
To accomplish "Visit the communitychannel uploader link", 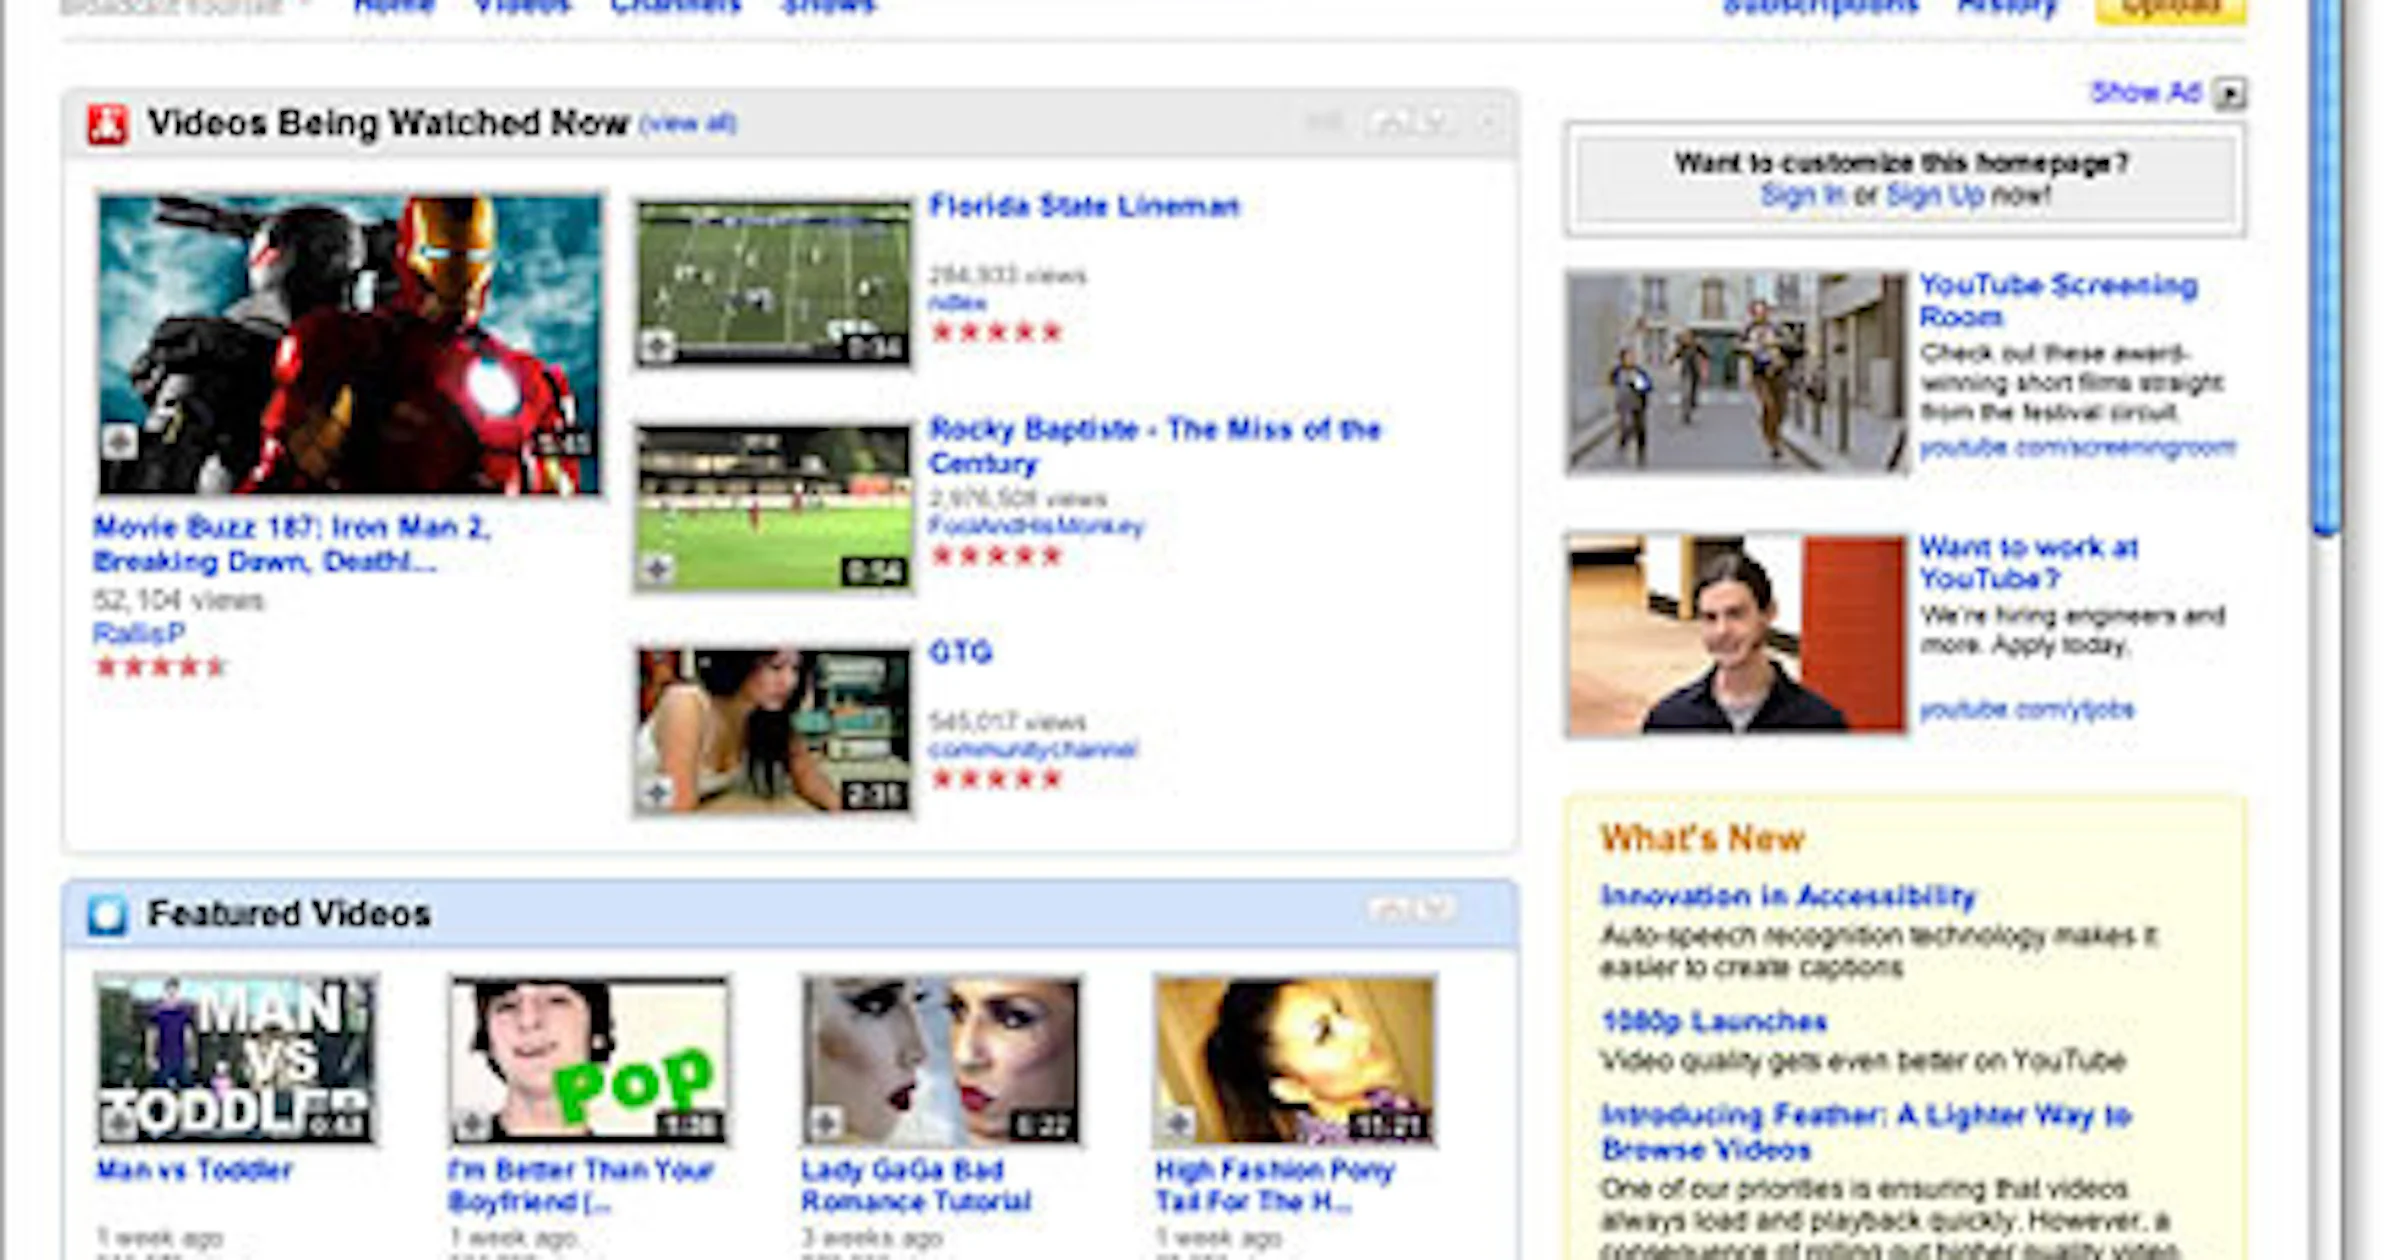I will point(1033,749).
